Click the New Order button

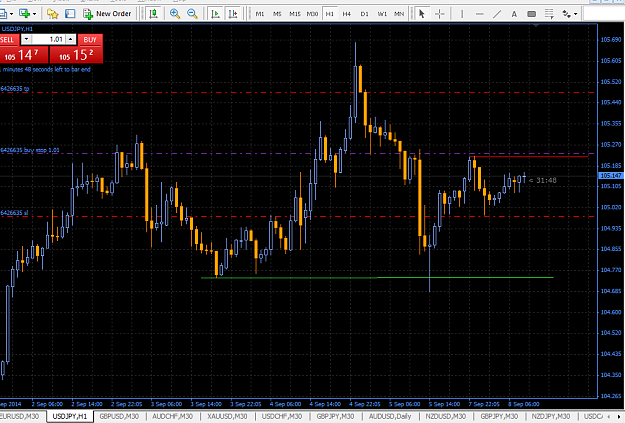[107, 14]
